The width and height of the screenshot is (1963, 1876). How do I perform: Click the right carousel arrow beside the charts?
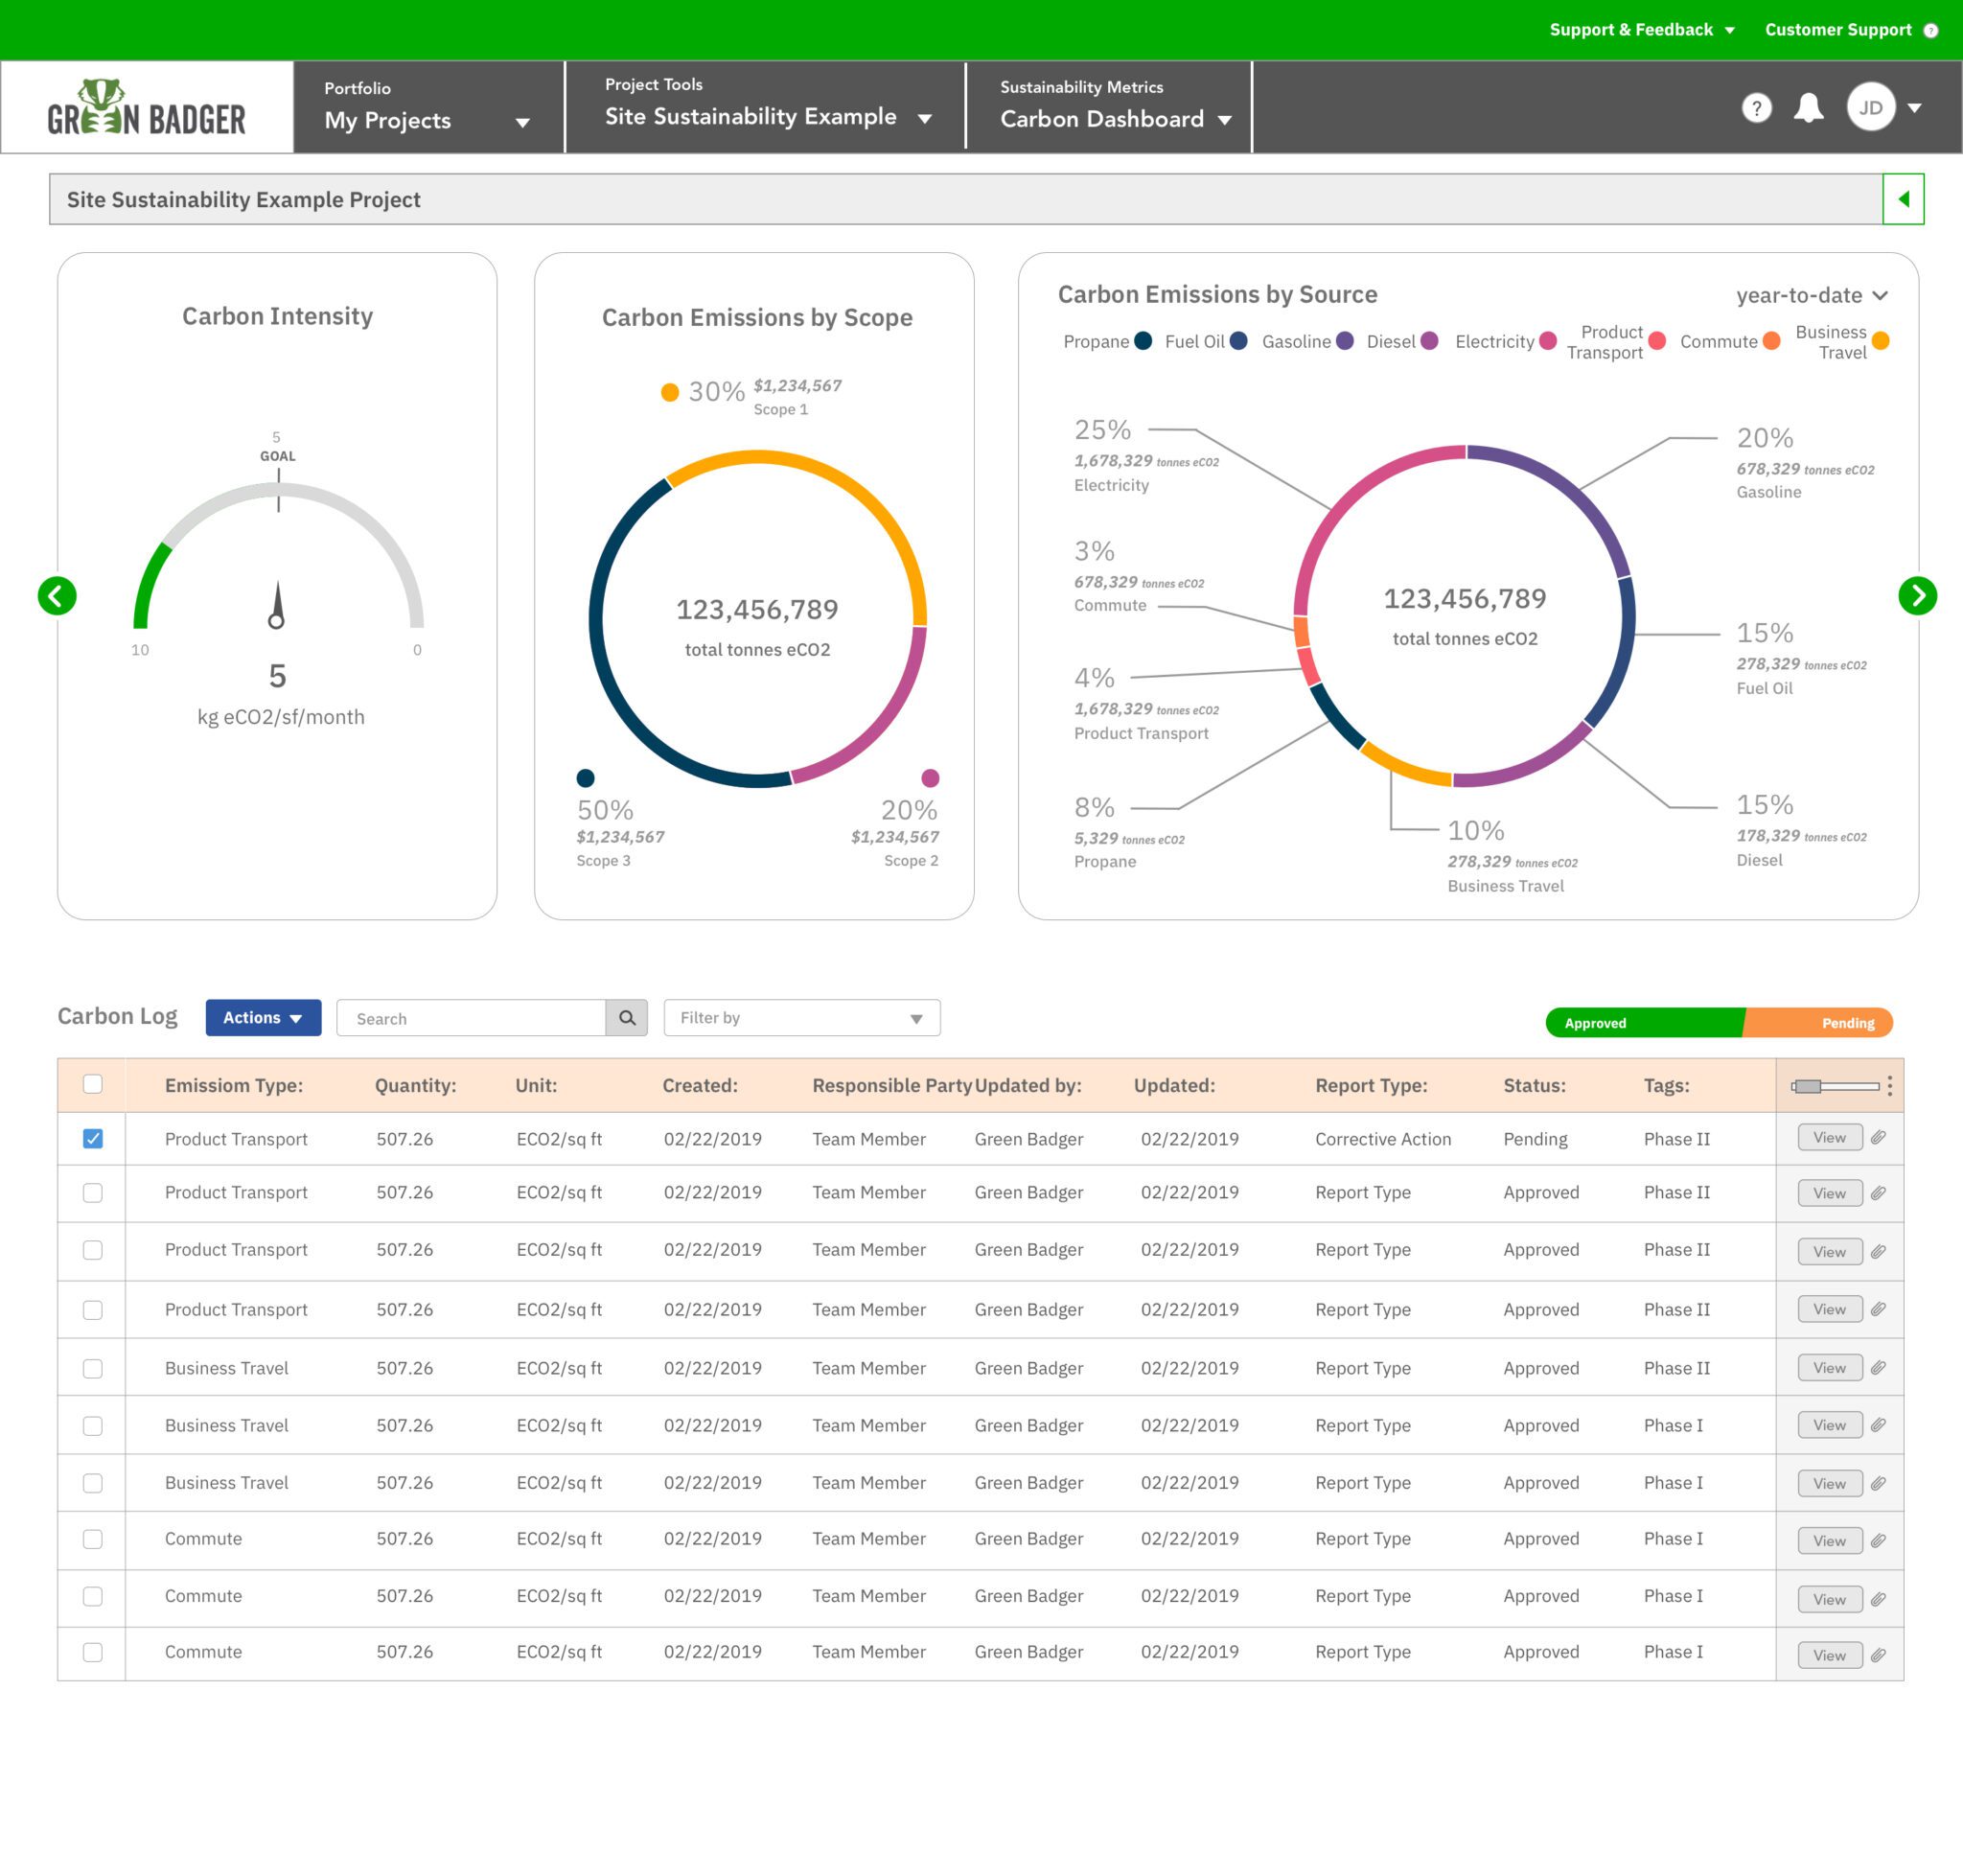click(1916, 596)
